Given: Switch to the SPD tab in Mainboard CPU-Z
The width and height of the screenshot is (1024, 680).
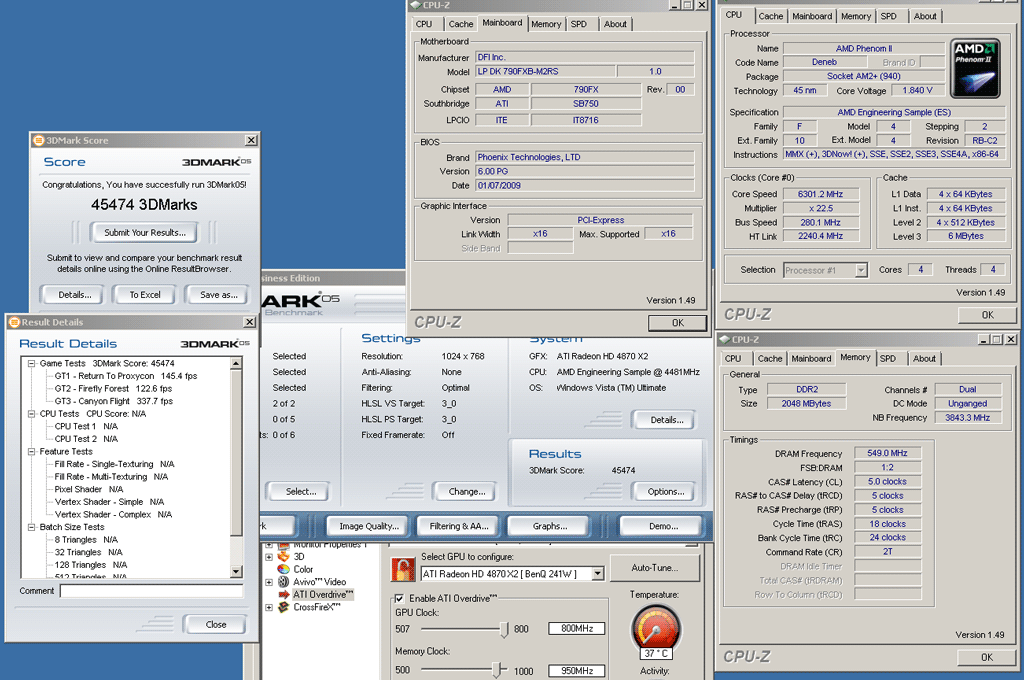Looking at the screenshot, I should tap(579, 24).
